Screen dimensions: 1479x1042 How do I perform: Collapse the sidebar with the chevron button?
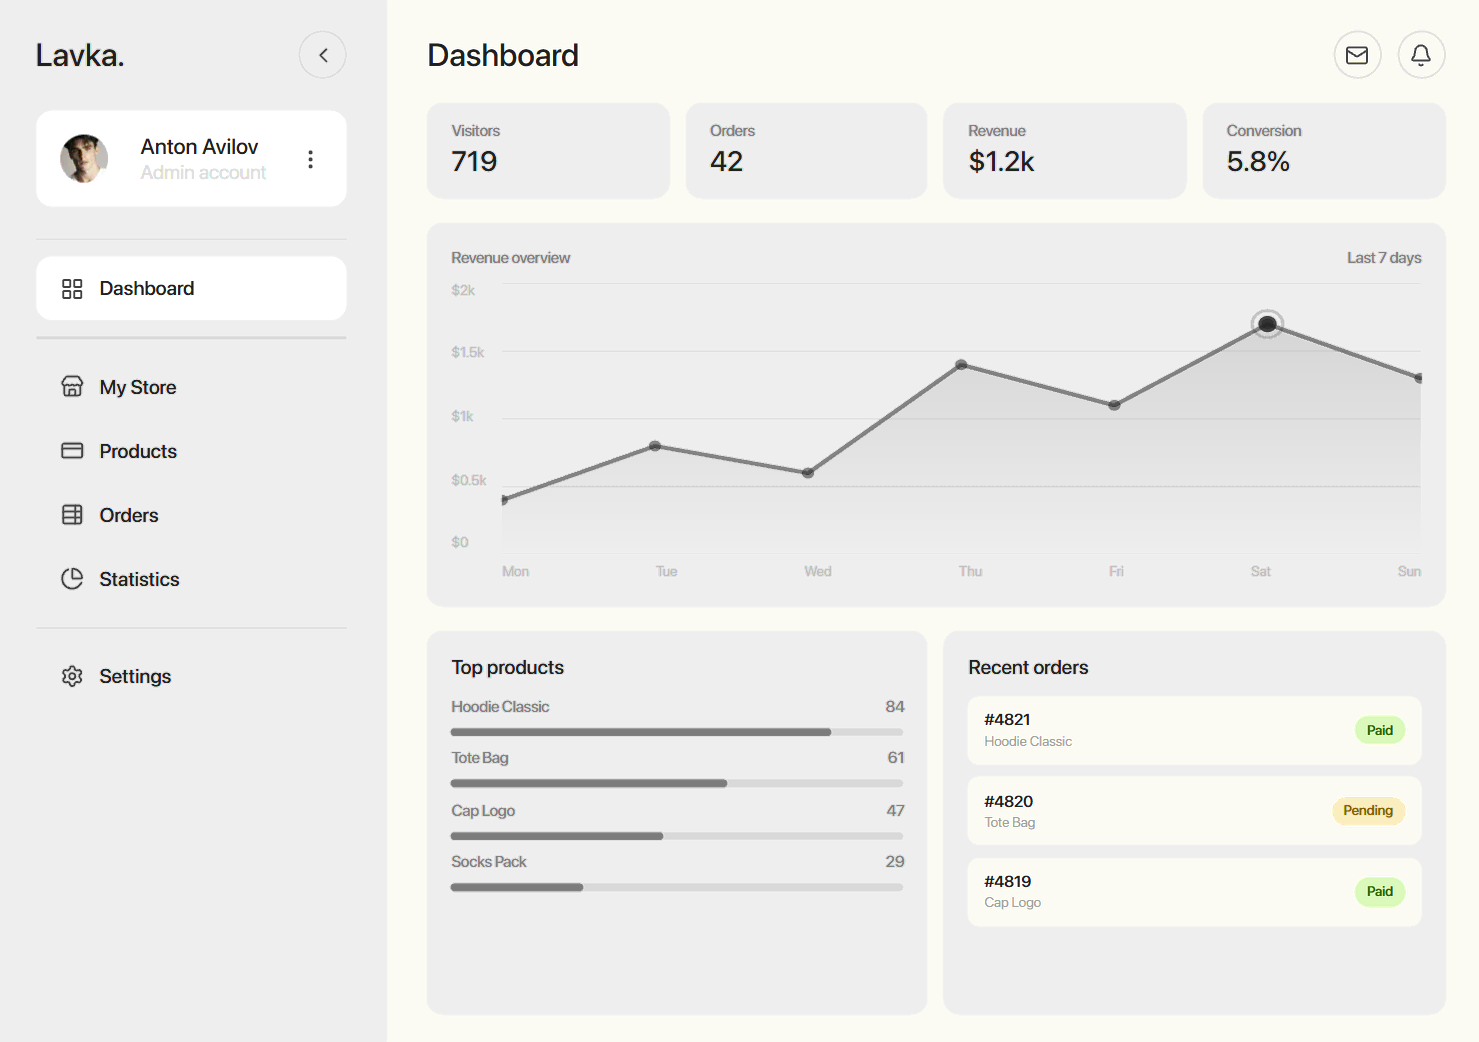[322, 55]
